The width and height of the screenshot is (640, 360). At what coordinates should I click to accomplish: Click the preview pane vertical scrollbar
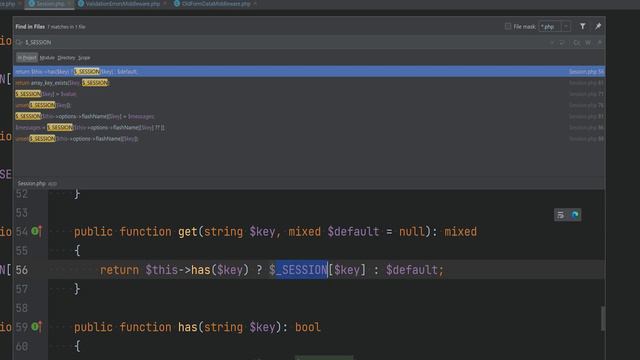pyautogui.click(x=603, y=318)
